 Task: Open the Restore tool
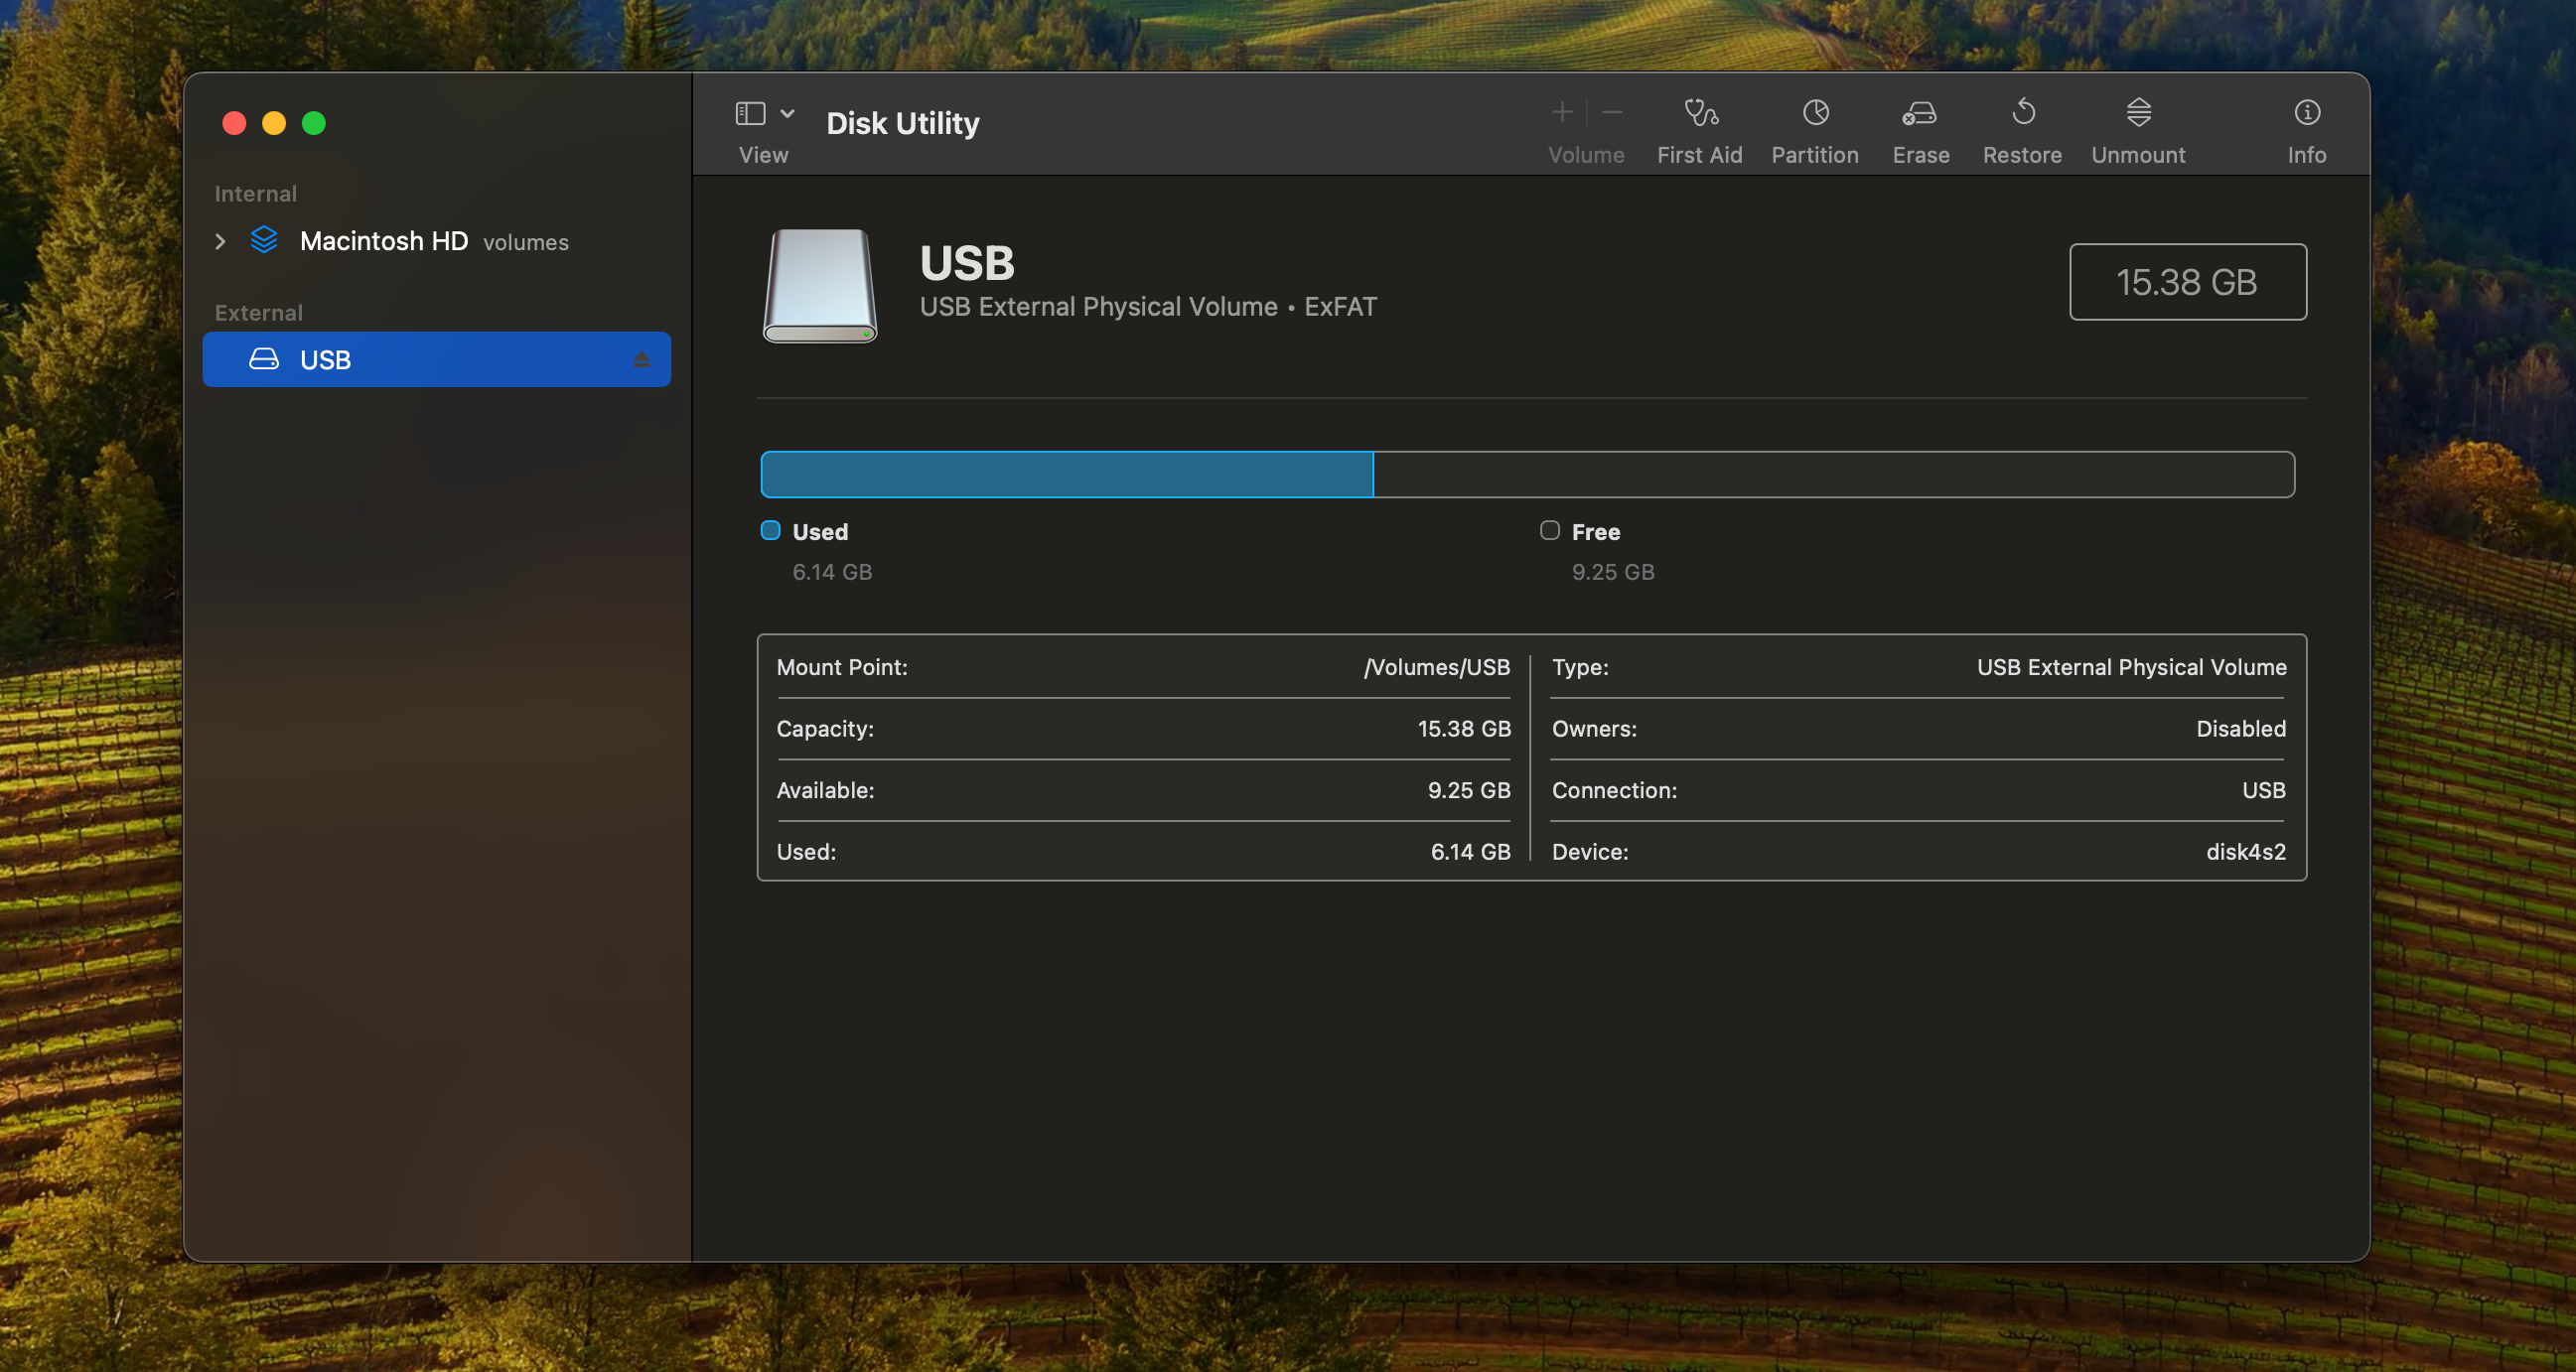point(2022,128)
